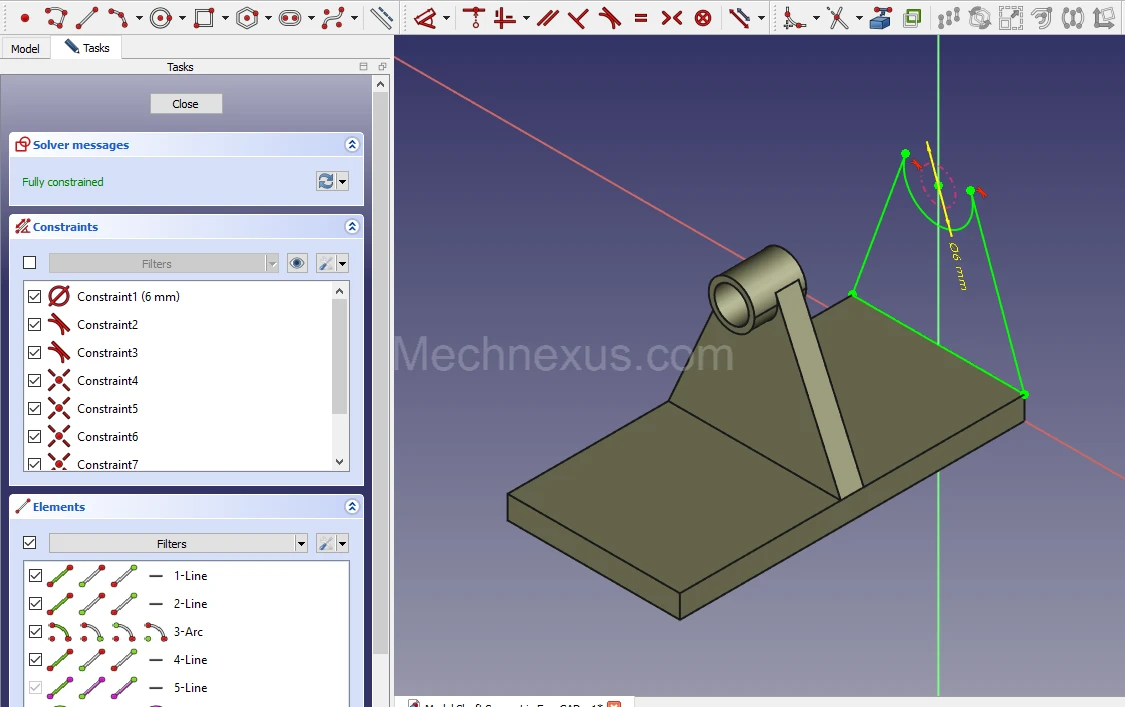Apply Point on Object constraint
Image resolution: width=1125 pixels, height=707 pixels.
[x=474, y=18]
